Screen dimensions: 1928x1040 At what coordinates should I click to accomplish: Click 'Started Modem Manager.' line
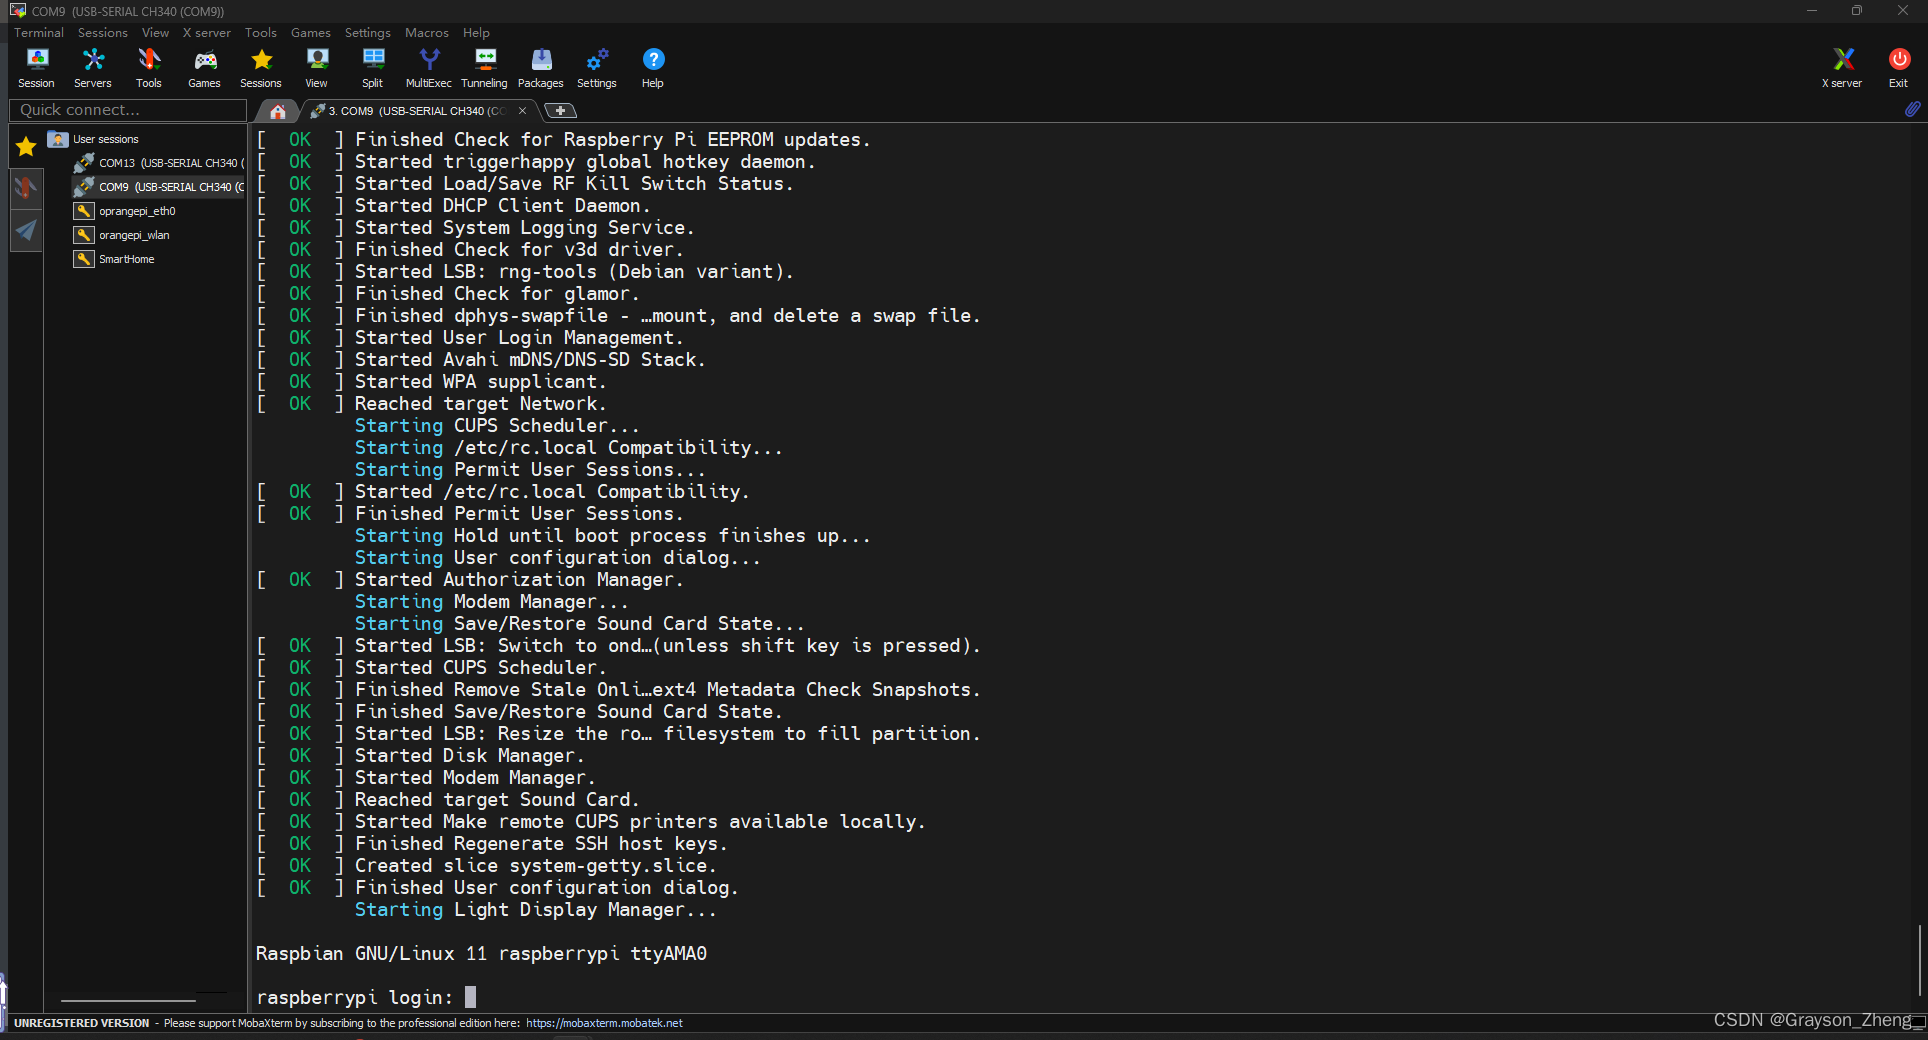475,778
